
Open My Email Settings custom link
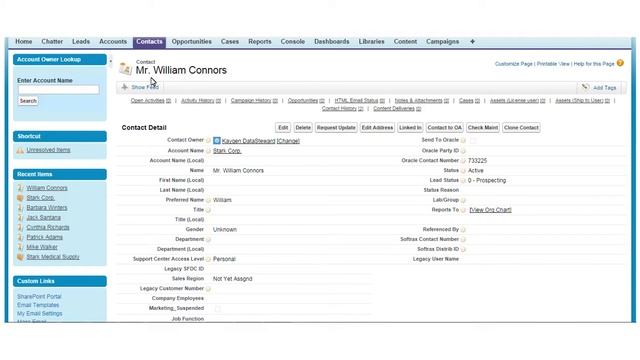tap(40, 314)
